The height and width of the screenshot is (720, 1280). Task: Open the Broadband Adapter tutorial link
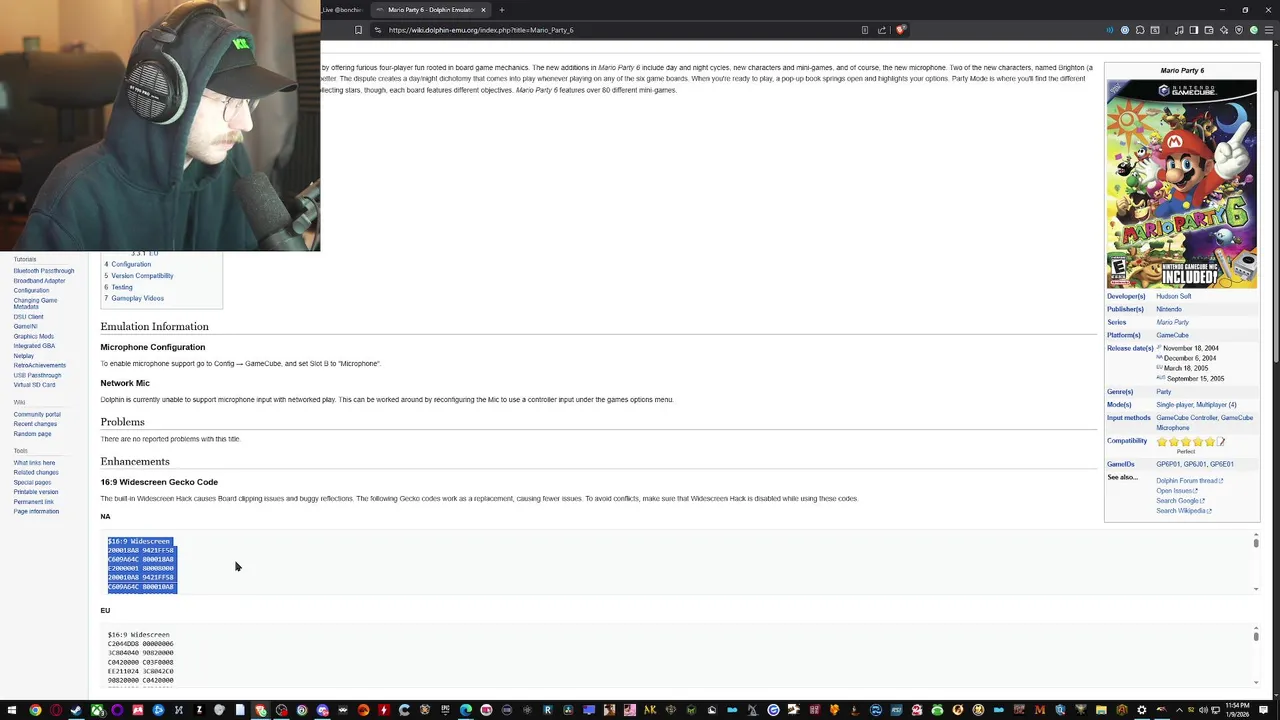point(39,281)
